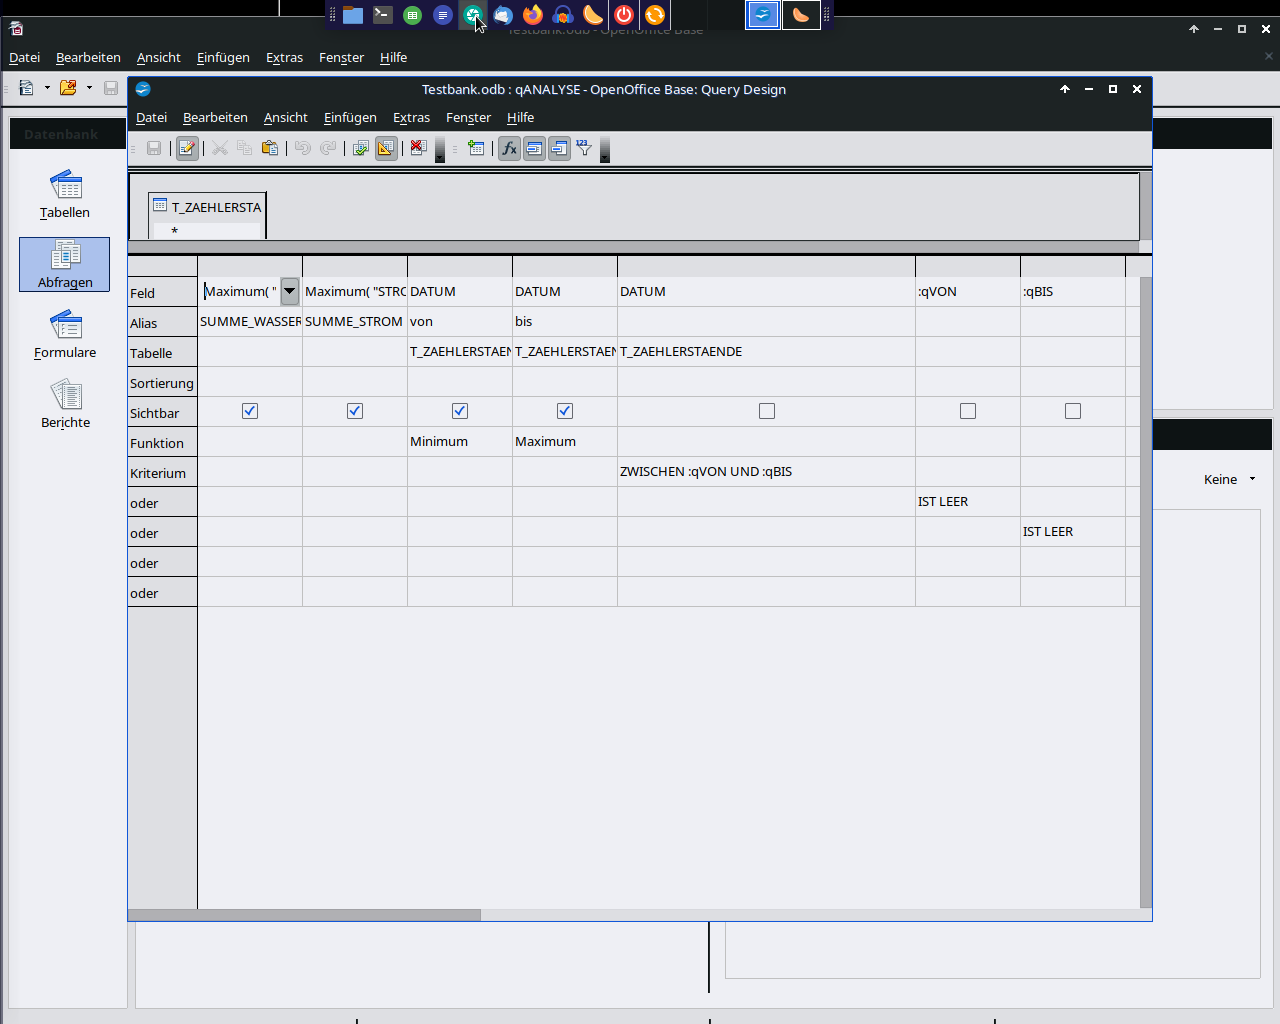
Task: Open Berichte section in database pane
Action: pos(65,404)
